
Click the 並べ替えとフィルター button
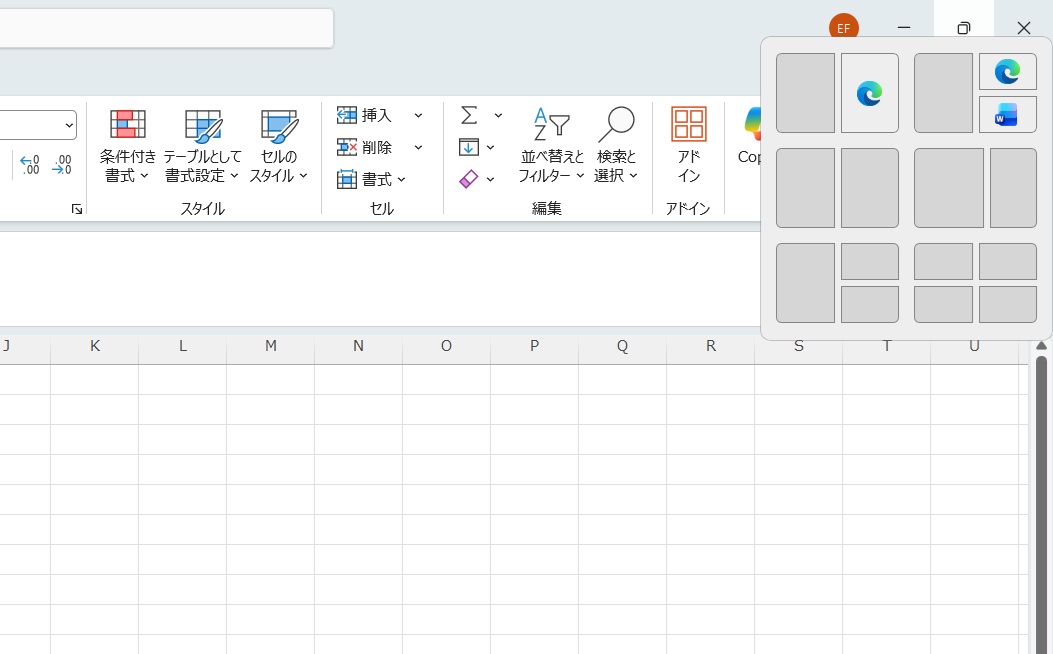[x=548, y=145]
